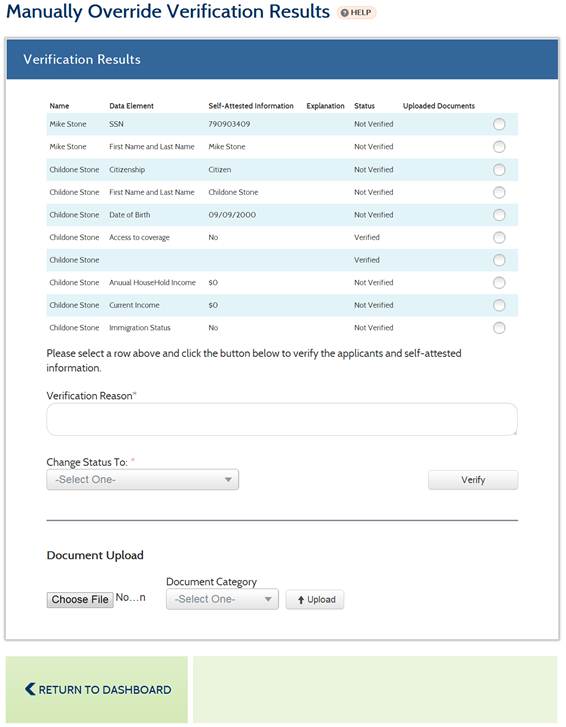
Task: Click the Name column header
Action: coord(59,106)
